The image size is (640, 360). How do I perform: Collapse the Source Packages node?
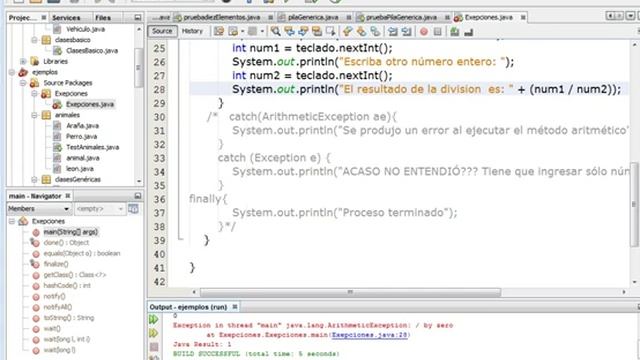23,83
